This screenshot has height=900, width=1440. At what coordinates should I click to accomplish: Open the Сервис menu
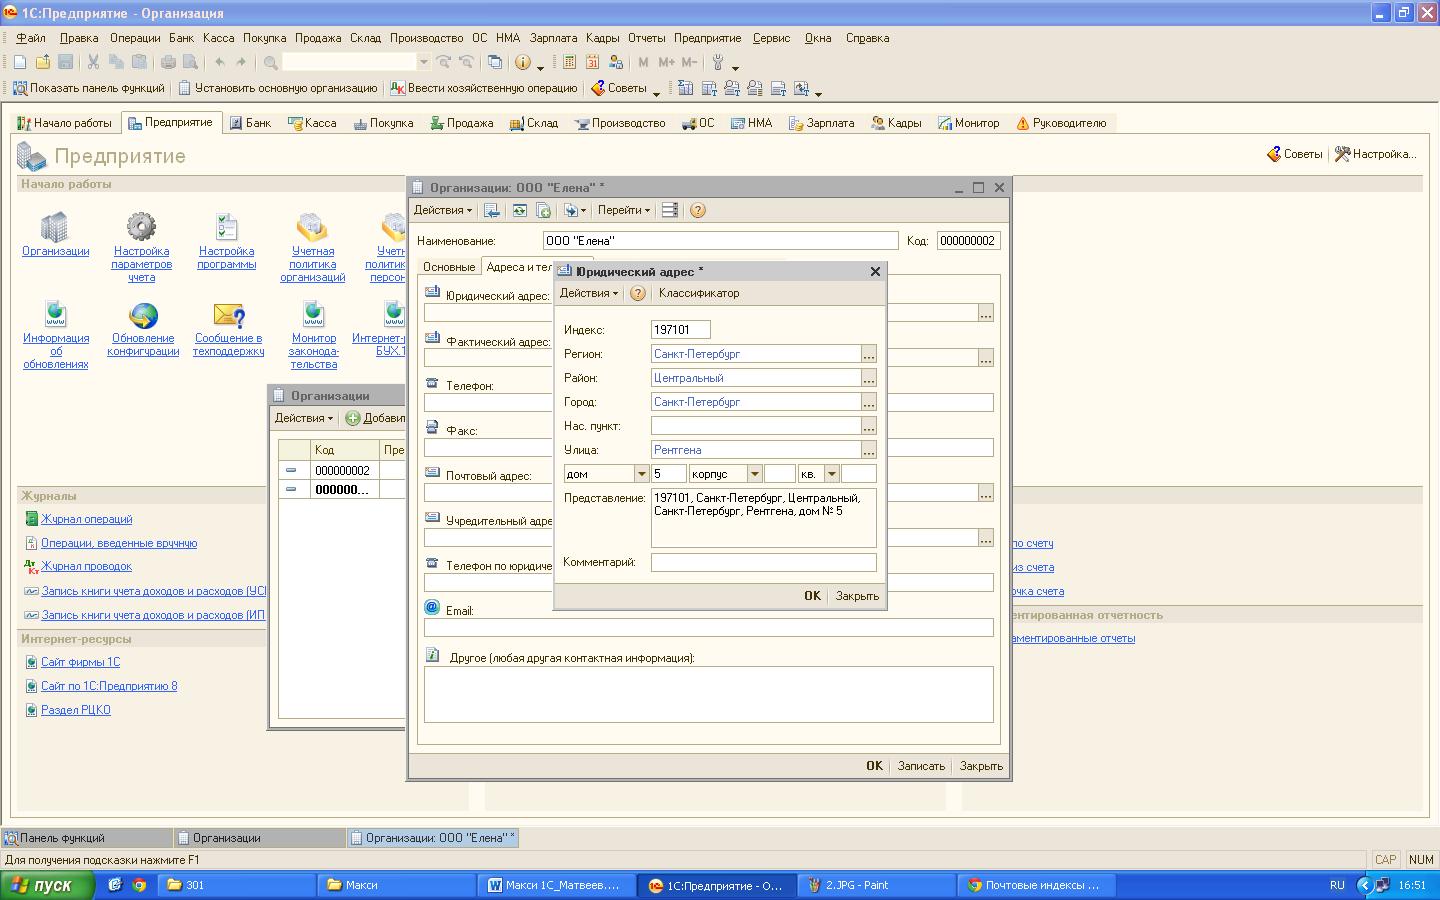[x=771, y=38]
